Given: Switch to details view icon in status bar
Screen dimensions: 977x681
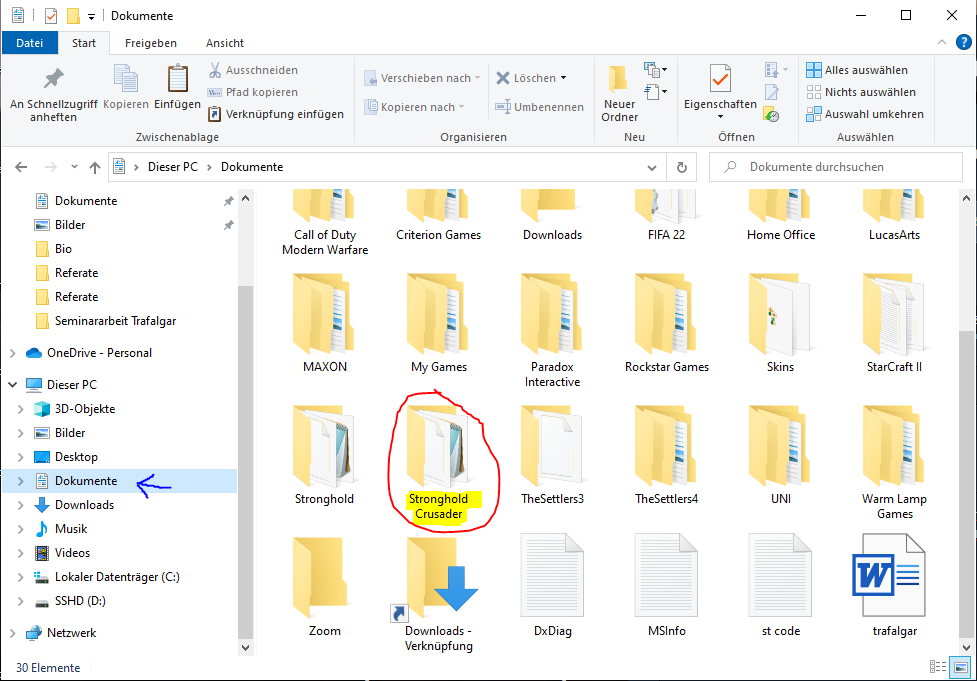Looking at the screenshot, I should (x=938, y=667).
